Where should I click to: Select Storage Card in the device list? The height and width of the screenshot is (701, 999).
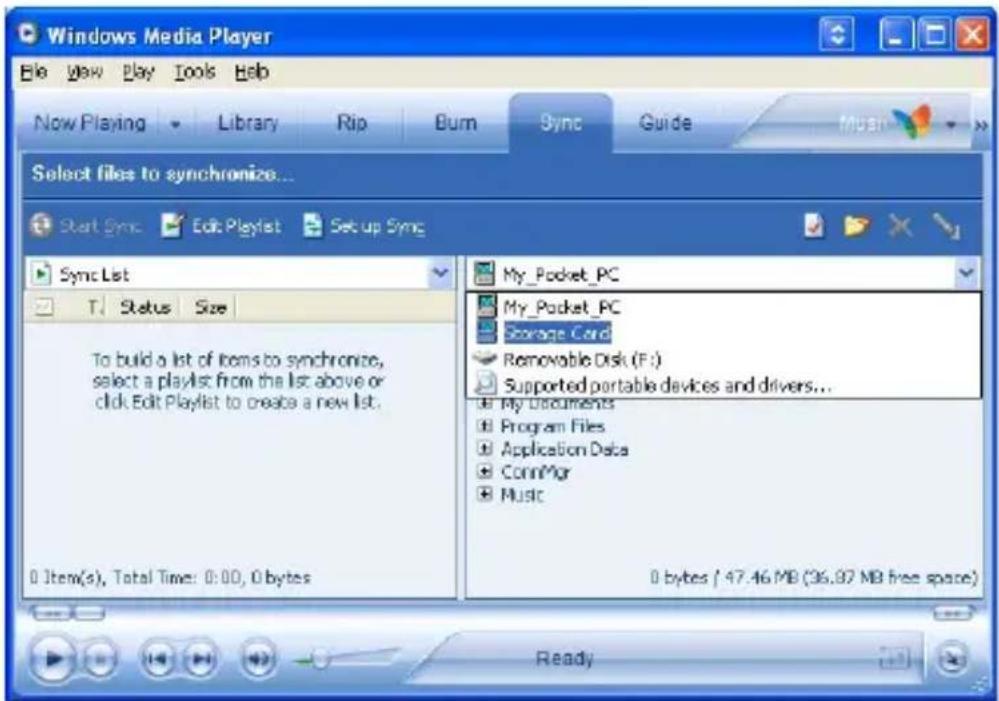click(724, 332)
